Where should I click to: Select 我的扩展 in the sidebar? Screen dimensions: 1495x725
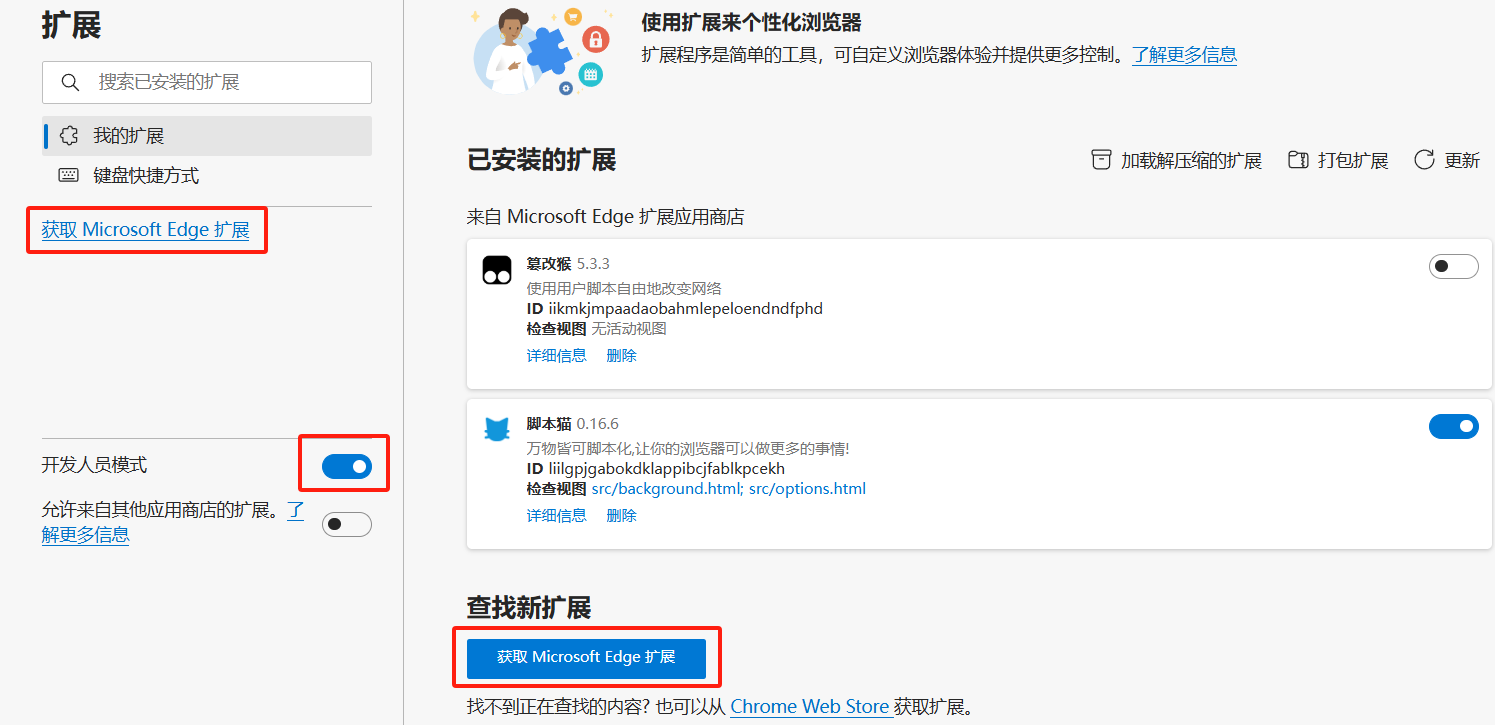(x=207, y=136)
